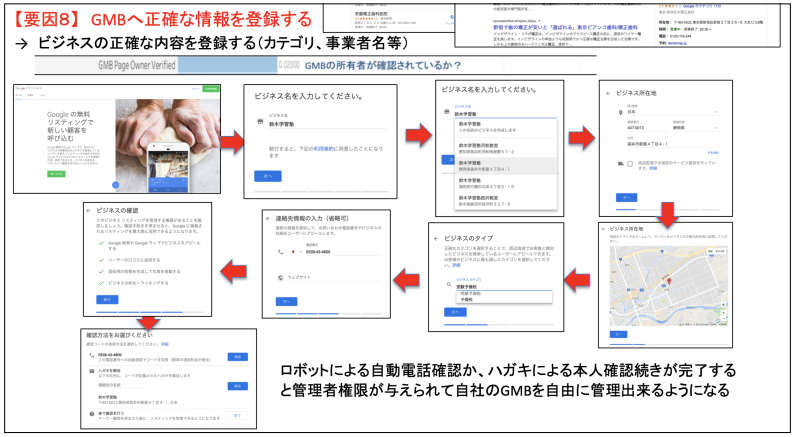This screenshot has height=437, width=795.
Task: Click postal code field 437-0013
Action: (647, 128)
